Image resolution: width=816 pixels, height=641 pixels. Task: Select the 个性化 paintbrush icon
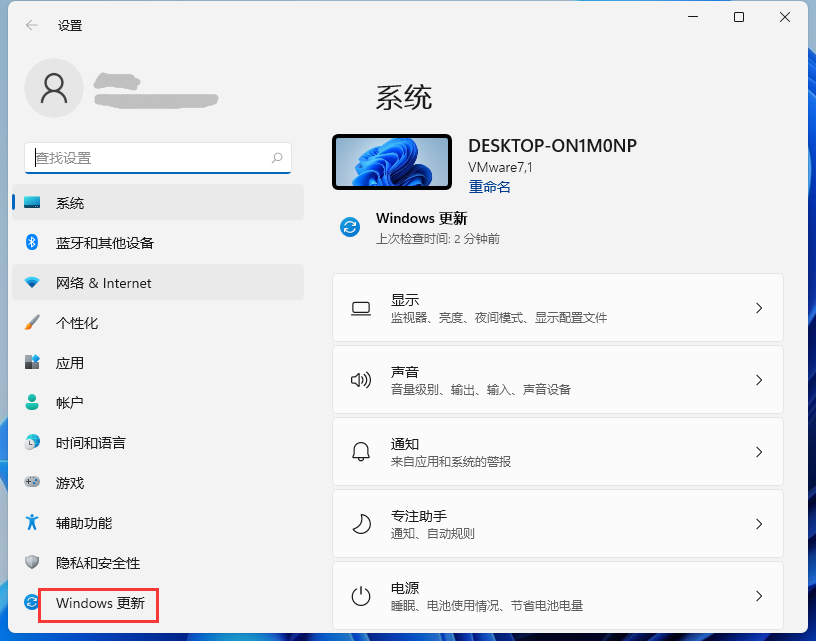tap(30, 322)
